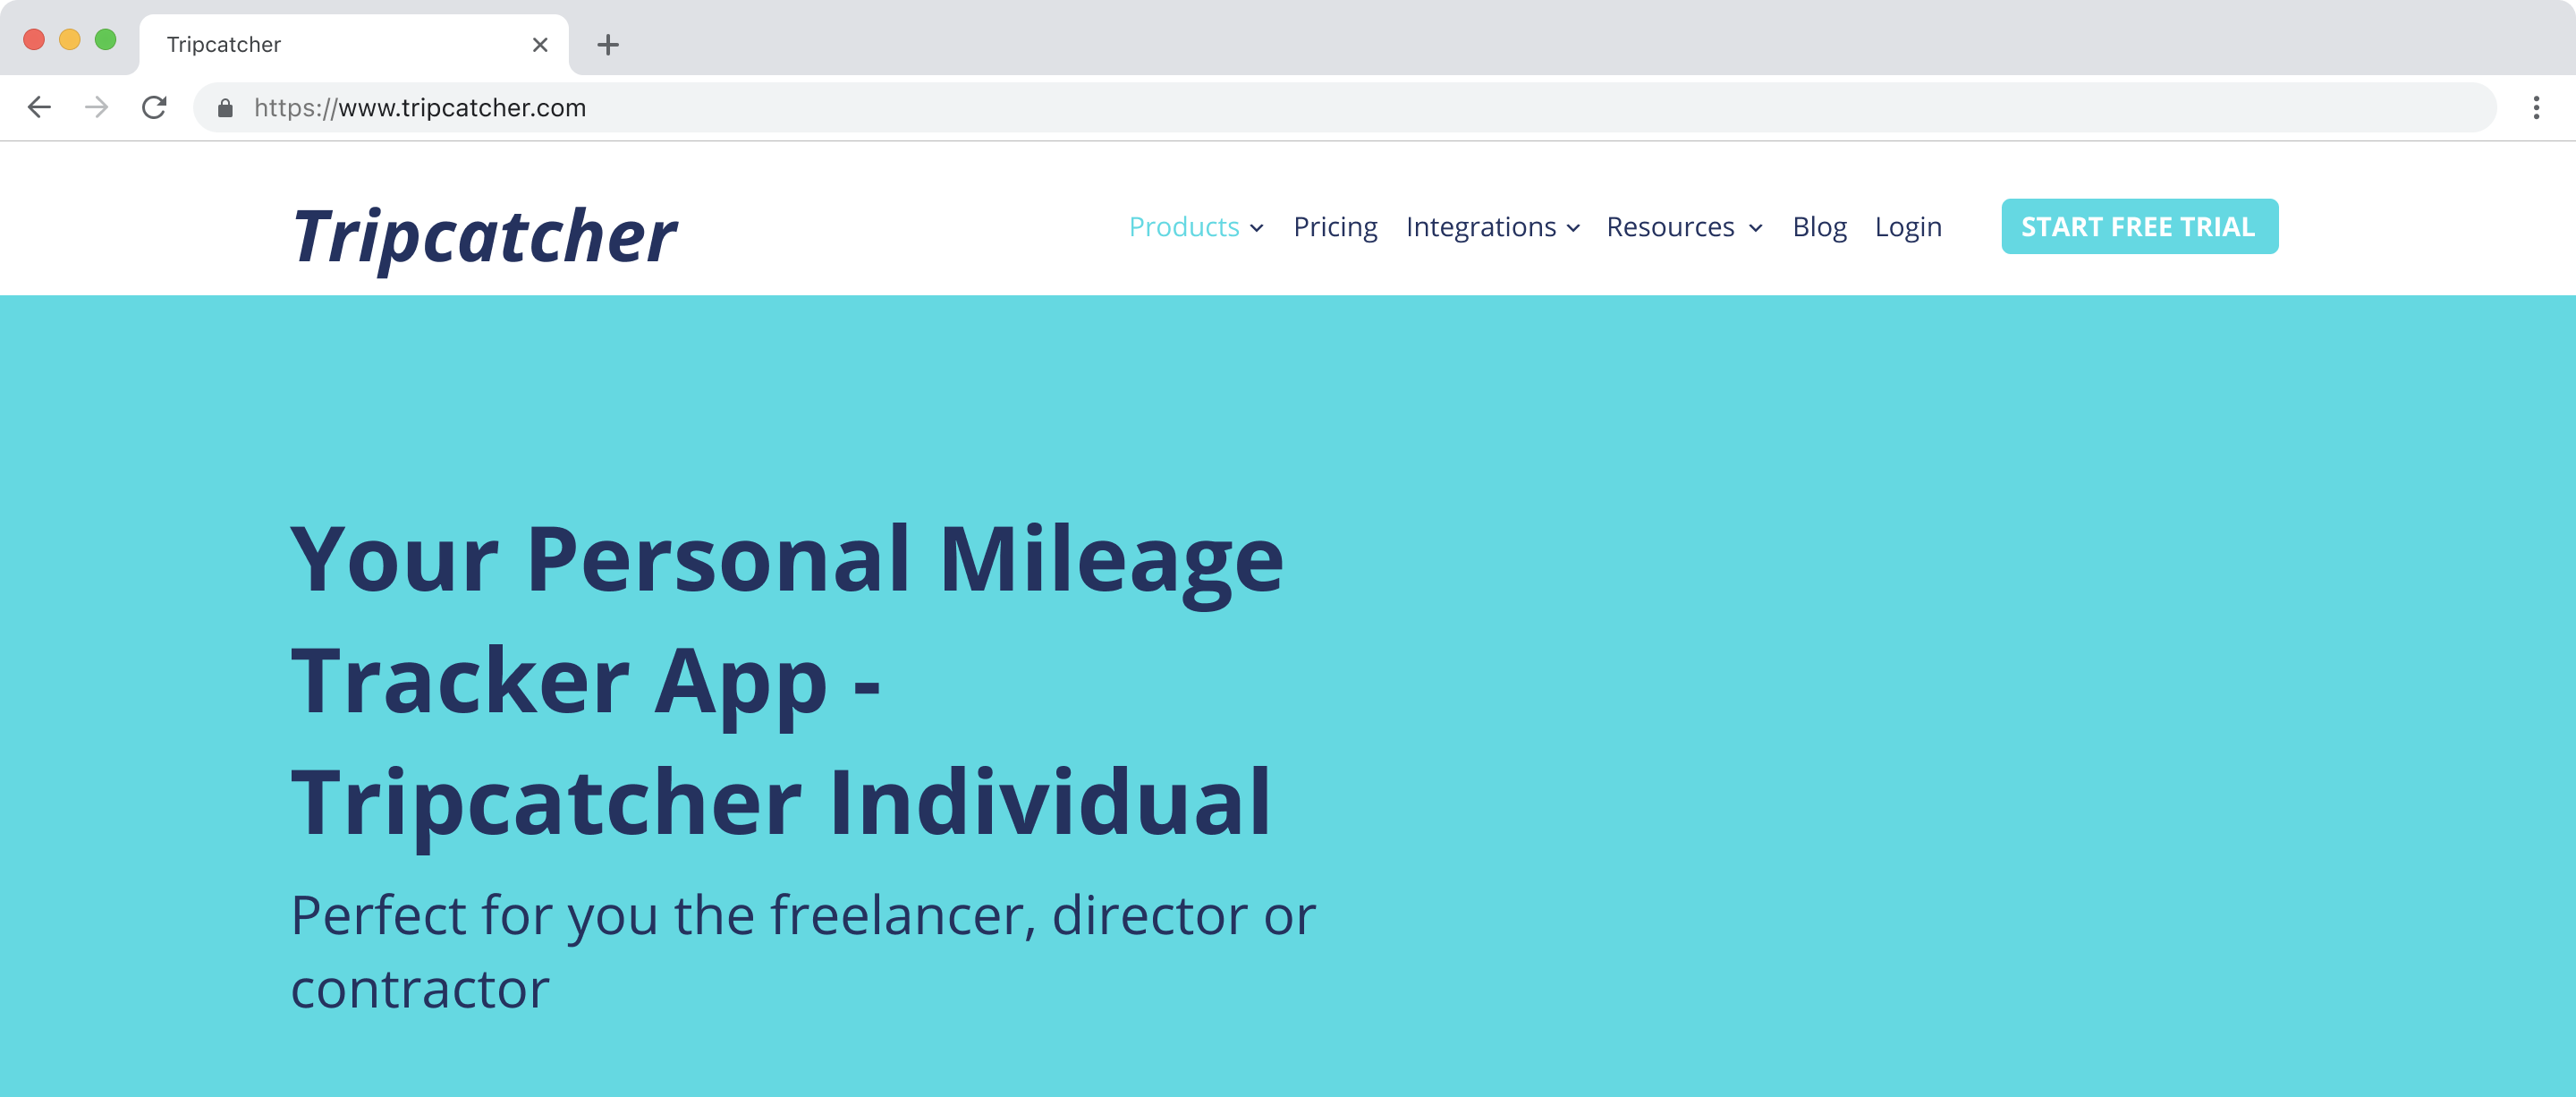Expand the Resources dropdown menu

pos(1682,225)
